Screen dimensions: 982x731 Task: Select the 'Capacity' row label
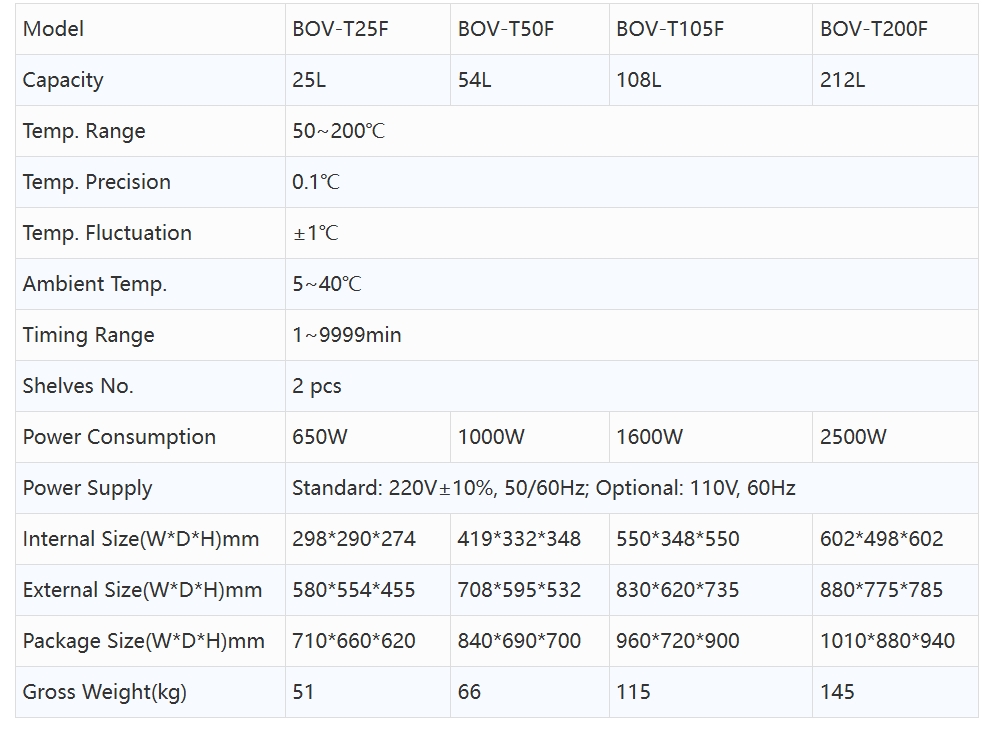click(x=63, y=80)
